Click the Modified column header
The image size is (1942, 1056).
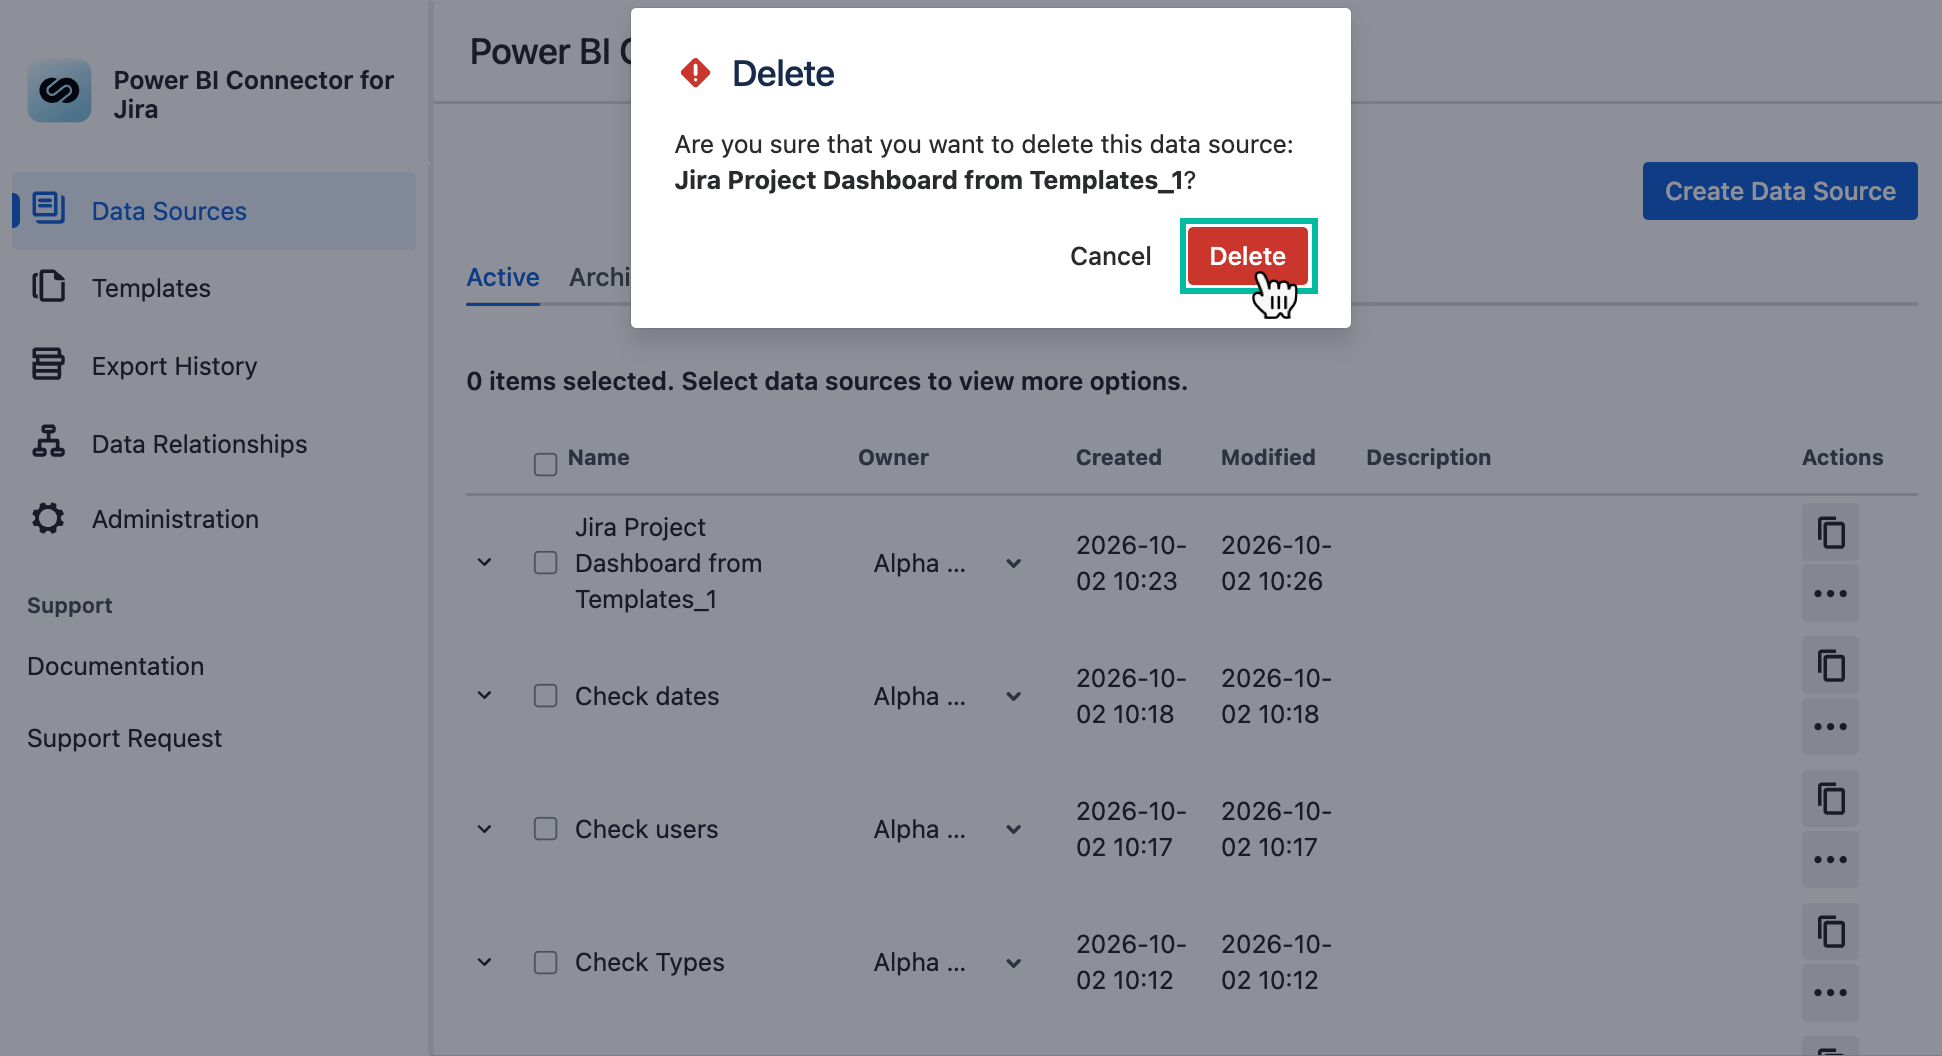[x=1268, y=457]
